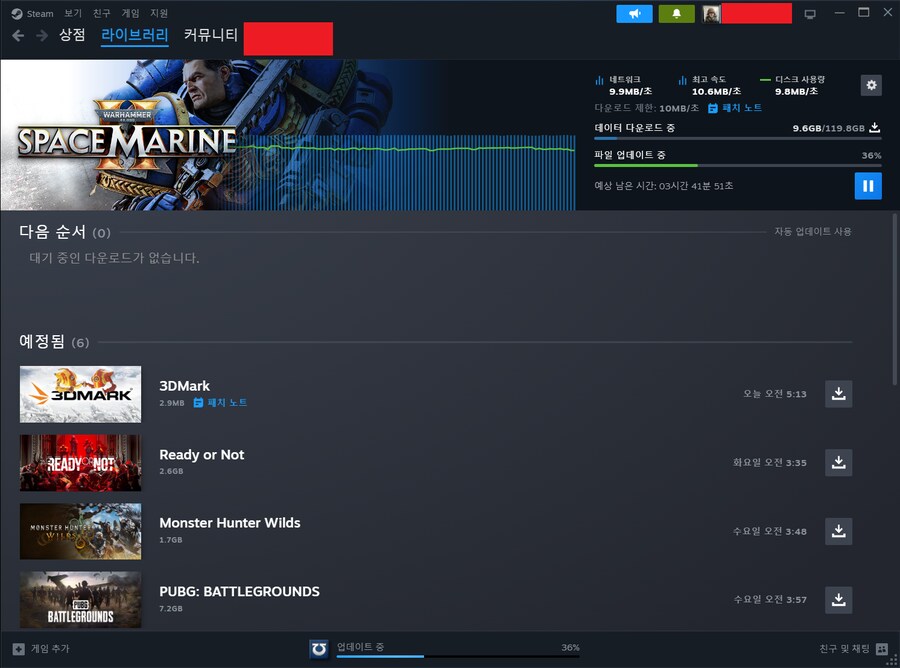Viewport: 900px width, 668px height.
Task: Click the 데이터 다운로드 중 progress bar
Action: pyautogui.click(x=738, y=138)
